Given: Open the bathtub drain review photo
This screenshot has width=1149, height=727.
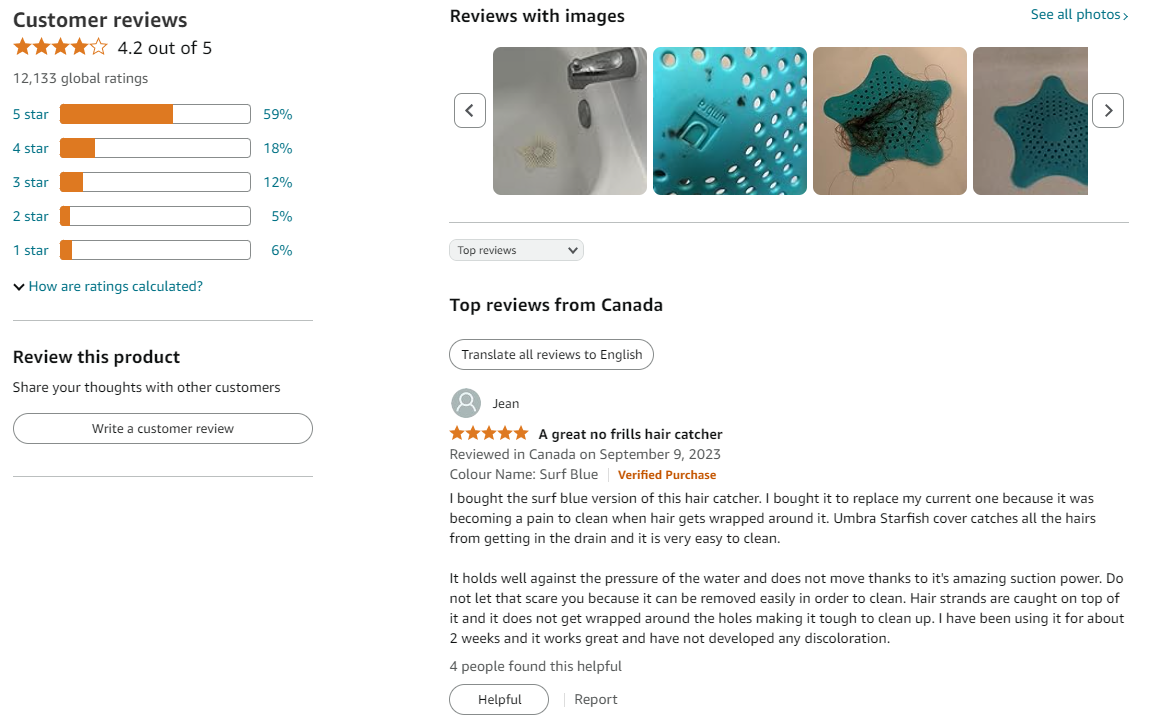Looking at the screenshot, I should (569, 121).
